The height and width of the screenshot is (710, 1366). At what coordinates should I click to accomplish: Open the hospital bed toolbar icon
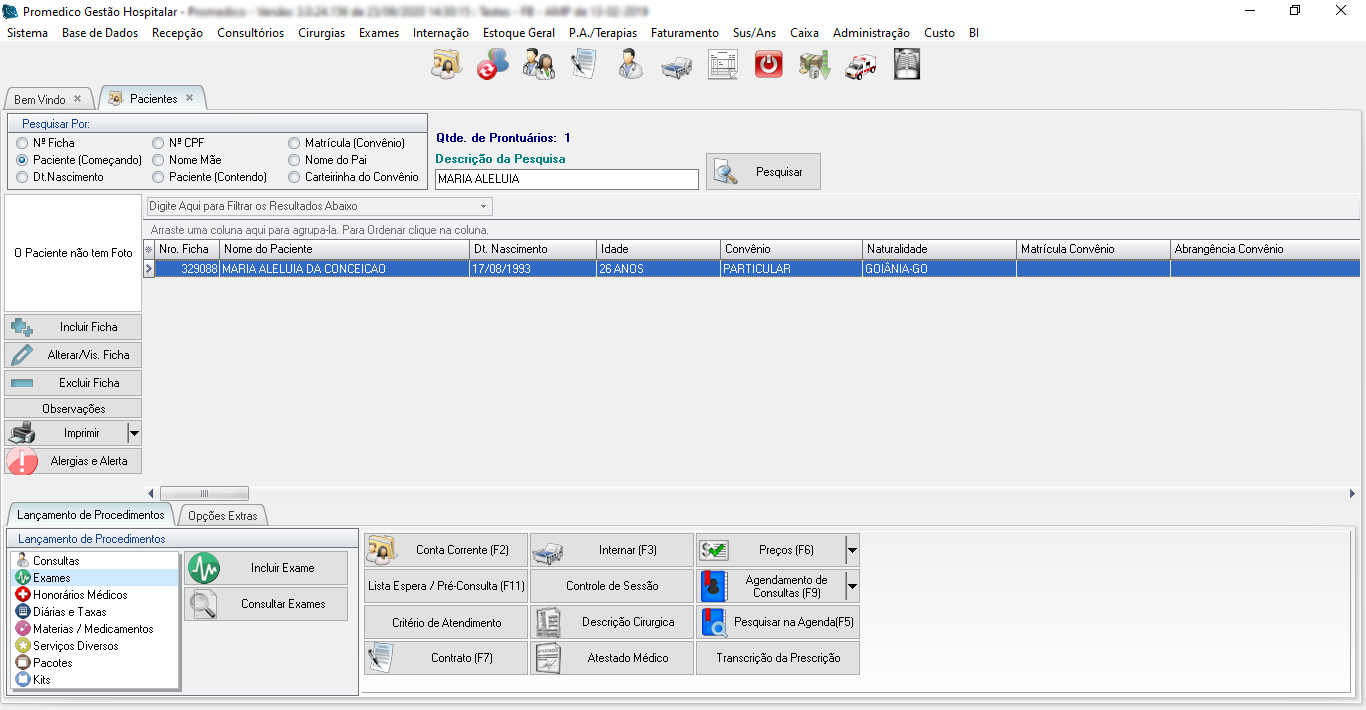(677, 65)
